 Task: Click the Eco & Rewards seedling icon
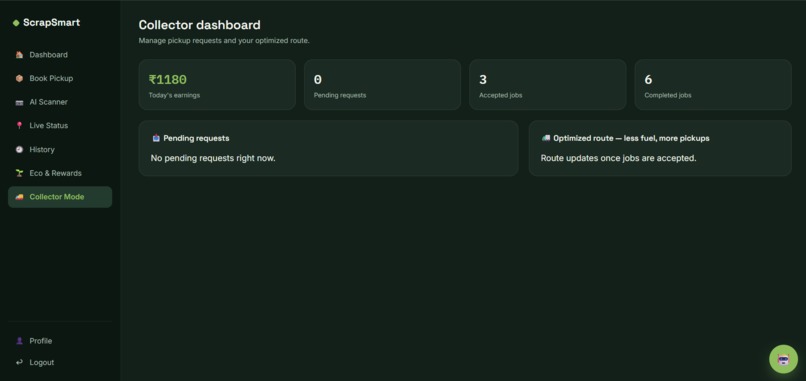tap(19, 173)
